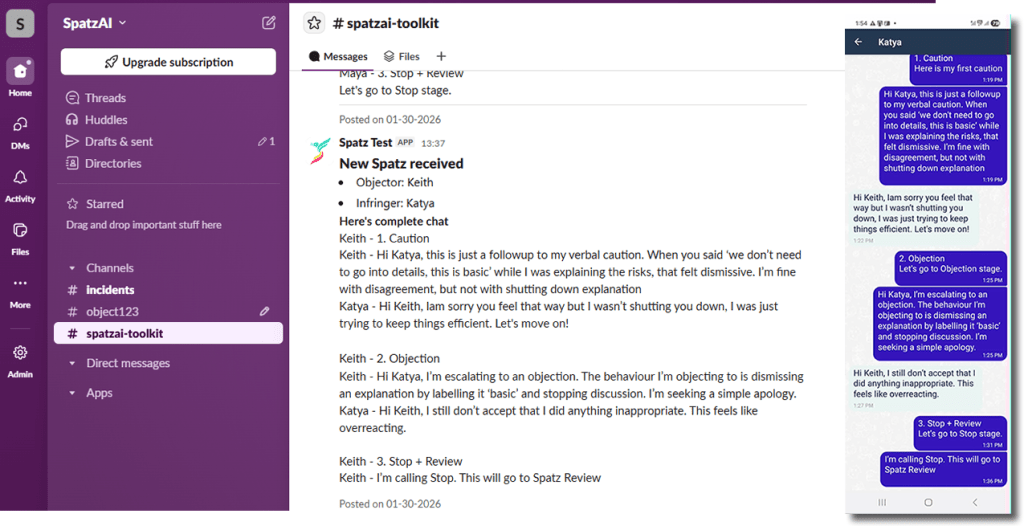The width and height of the screenshot is (1024, 526).
Task: Click the More ellipsis icon
Action: (20, 284)
